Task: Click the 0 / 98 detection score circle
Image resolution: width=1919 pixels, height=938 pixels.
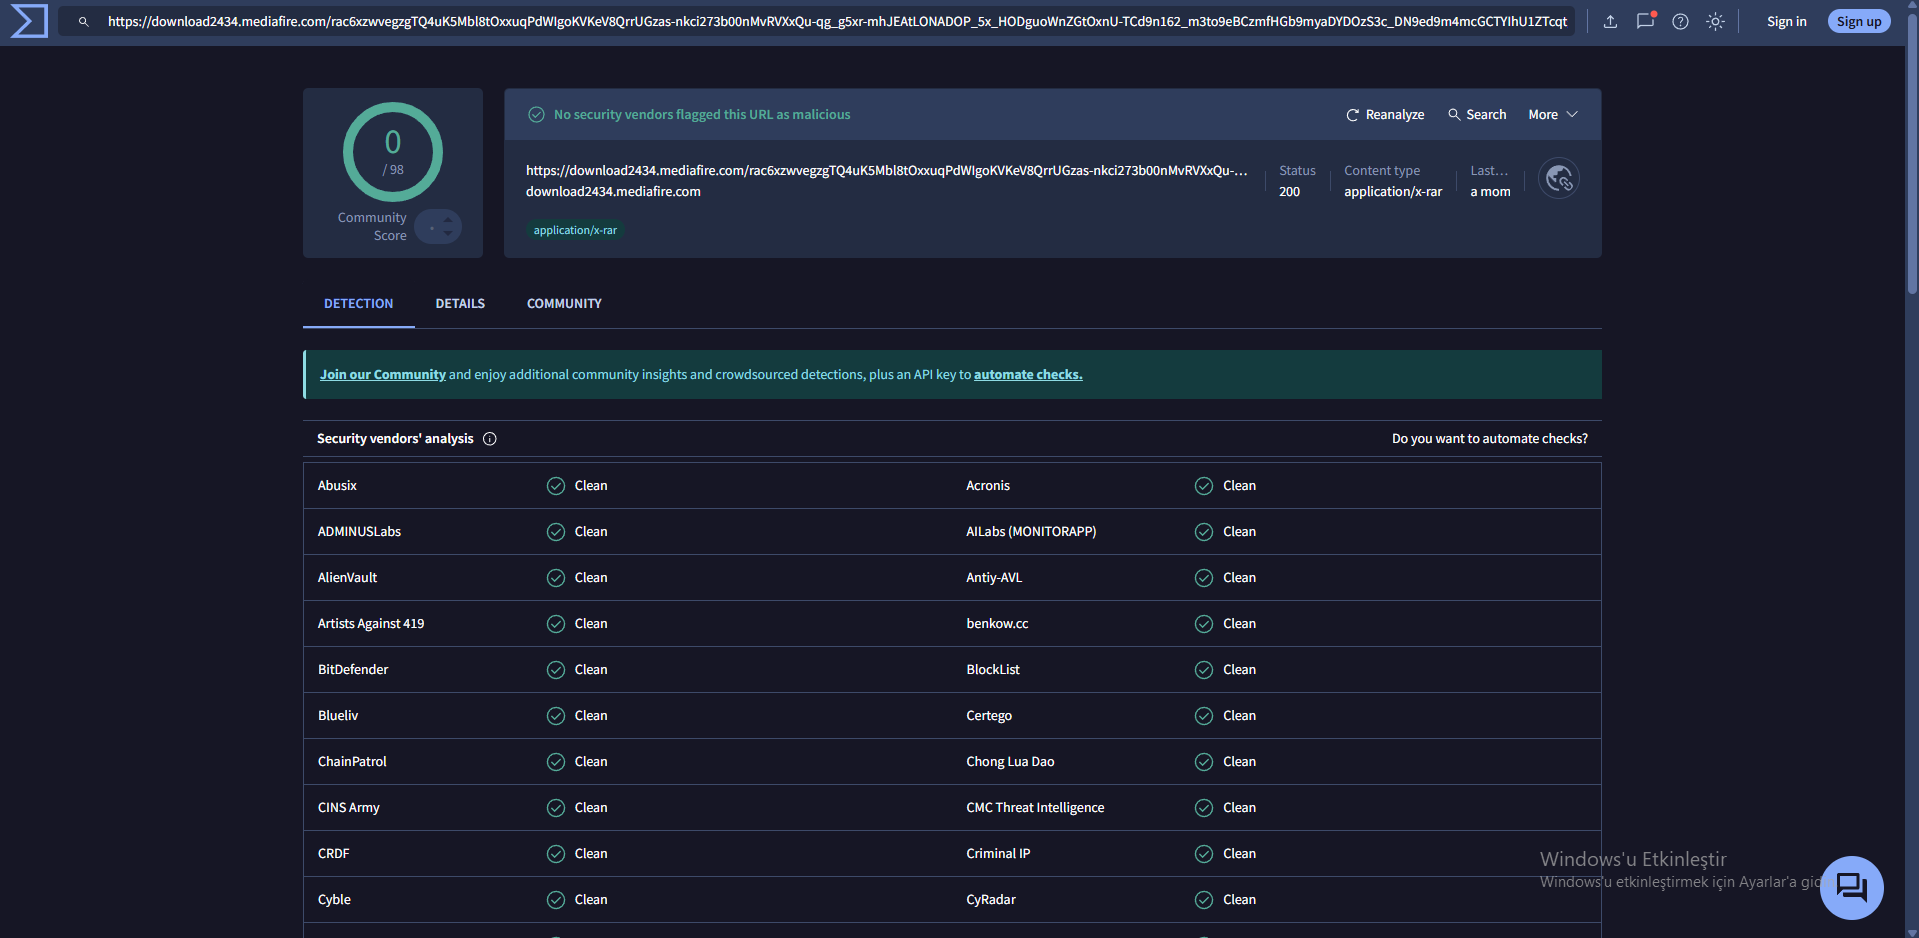Action: click(393, 152)
